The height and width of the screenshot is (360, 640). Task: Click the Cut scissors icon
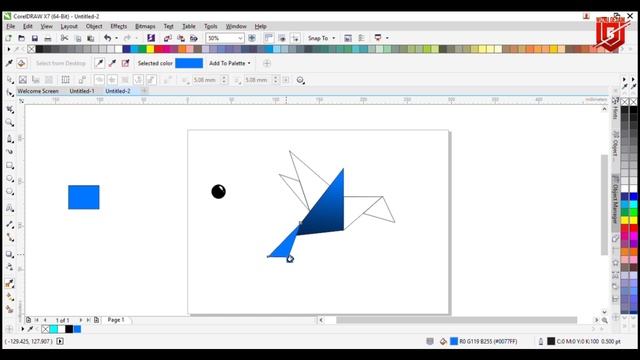point(64,38)
